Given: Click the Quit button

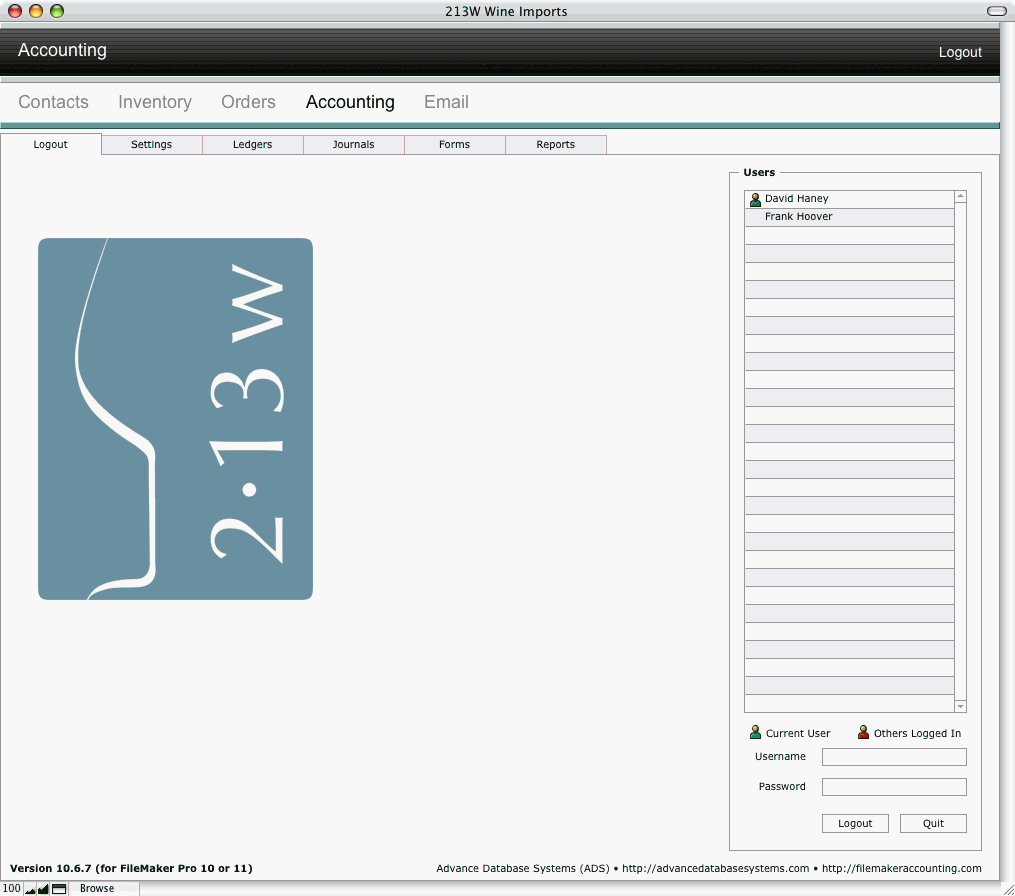Looking at the screenshot, I should pyautogui.click(x=933, y=823).
